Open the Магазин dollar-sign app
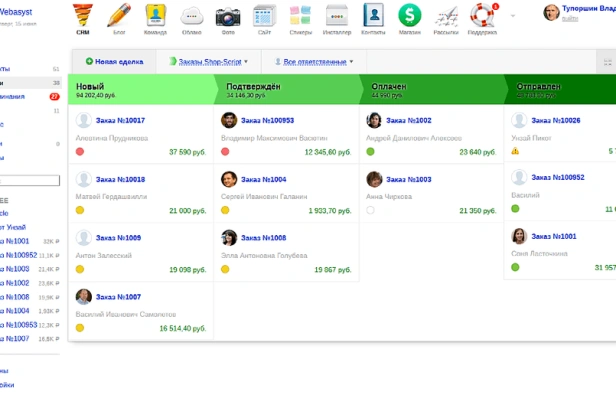616x405 pixels. pyautogui.click(x=408, y=16)
